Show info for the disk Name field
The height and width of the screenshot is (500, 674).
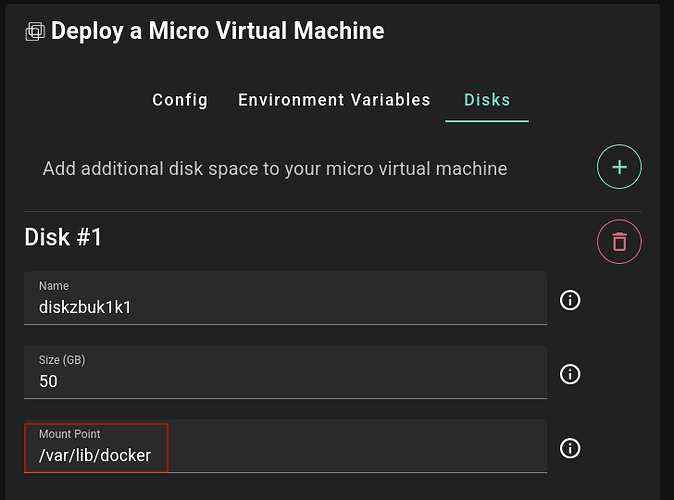pyautogui.click(x=570, y=300)
